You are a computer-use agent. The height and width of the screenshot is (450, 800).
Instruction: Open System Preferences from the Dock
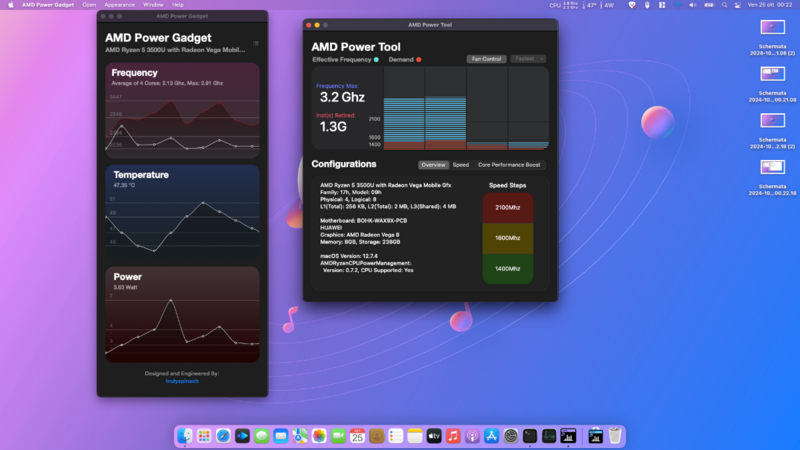pos(511,436)
